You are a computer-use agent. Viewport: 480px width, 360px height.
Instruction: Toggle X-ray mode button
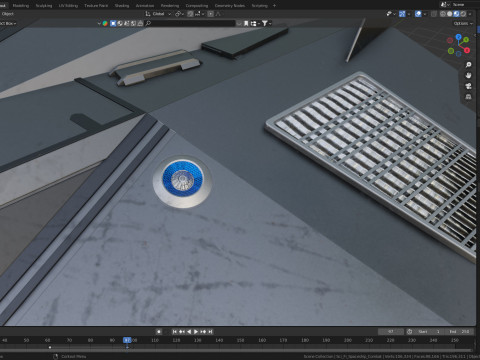tap(434, 14)
